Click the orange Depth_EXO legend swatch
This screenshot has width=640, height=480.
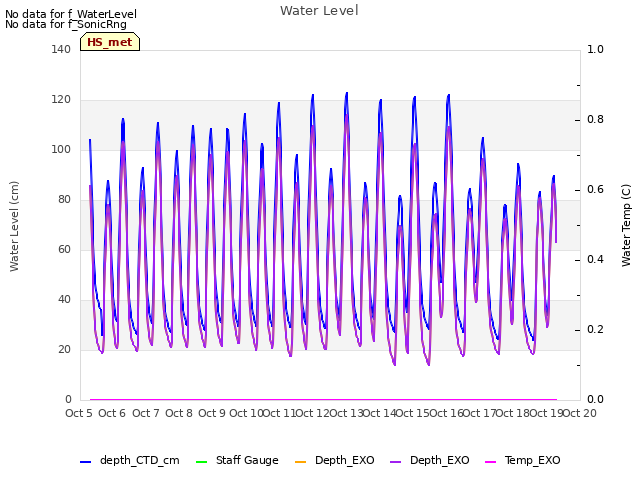coord(300,461)
